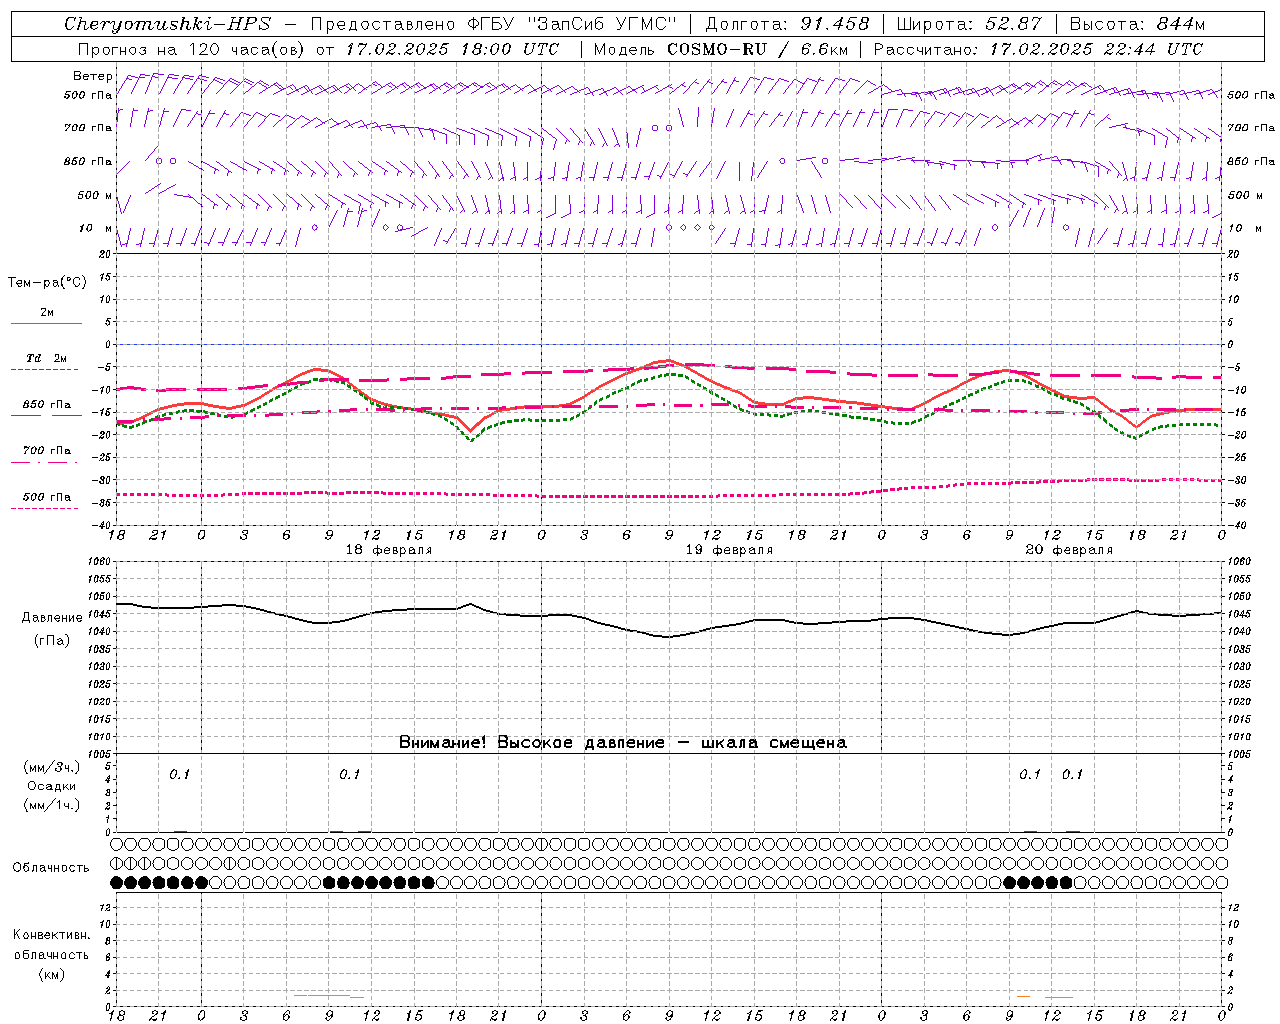Viewport: 1280px width, 1024px height.
Task: Click the '(мм/1ч.)' precipitation unit label
Action: 52,805
